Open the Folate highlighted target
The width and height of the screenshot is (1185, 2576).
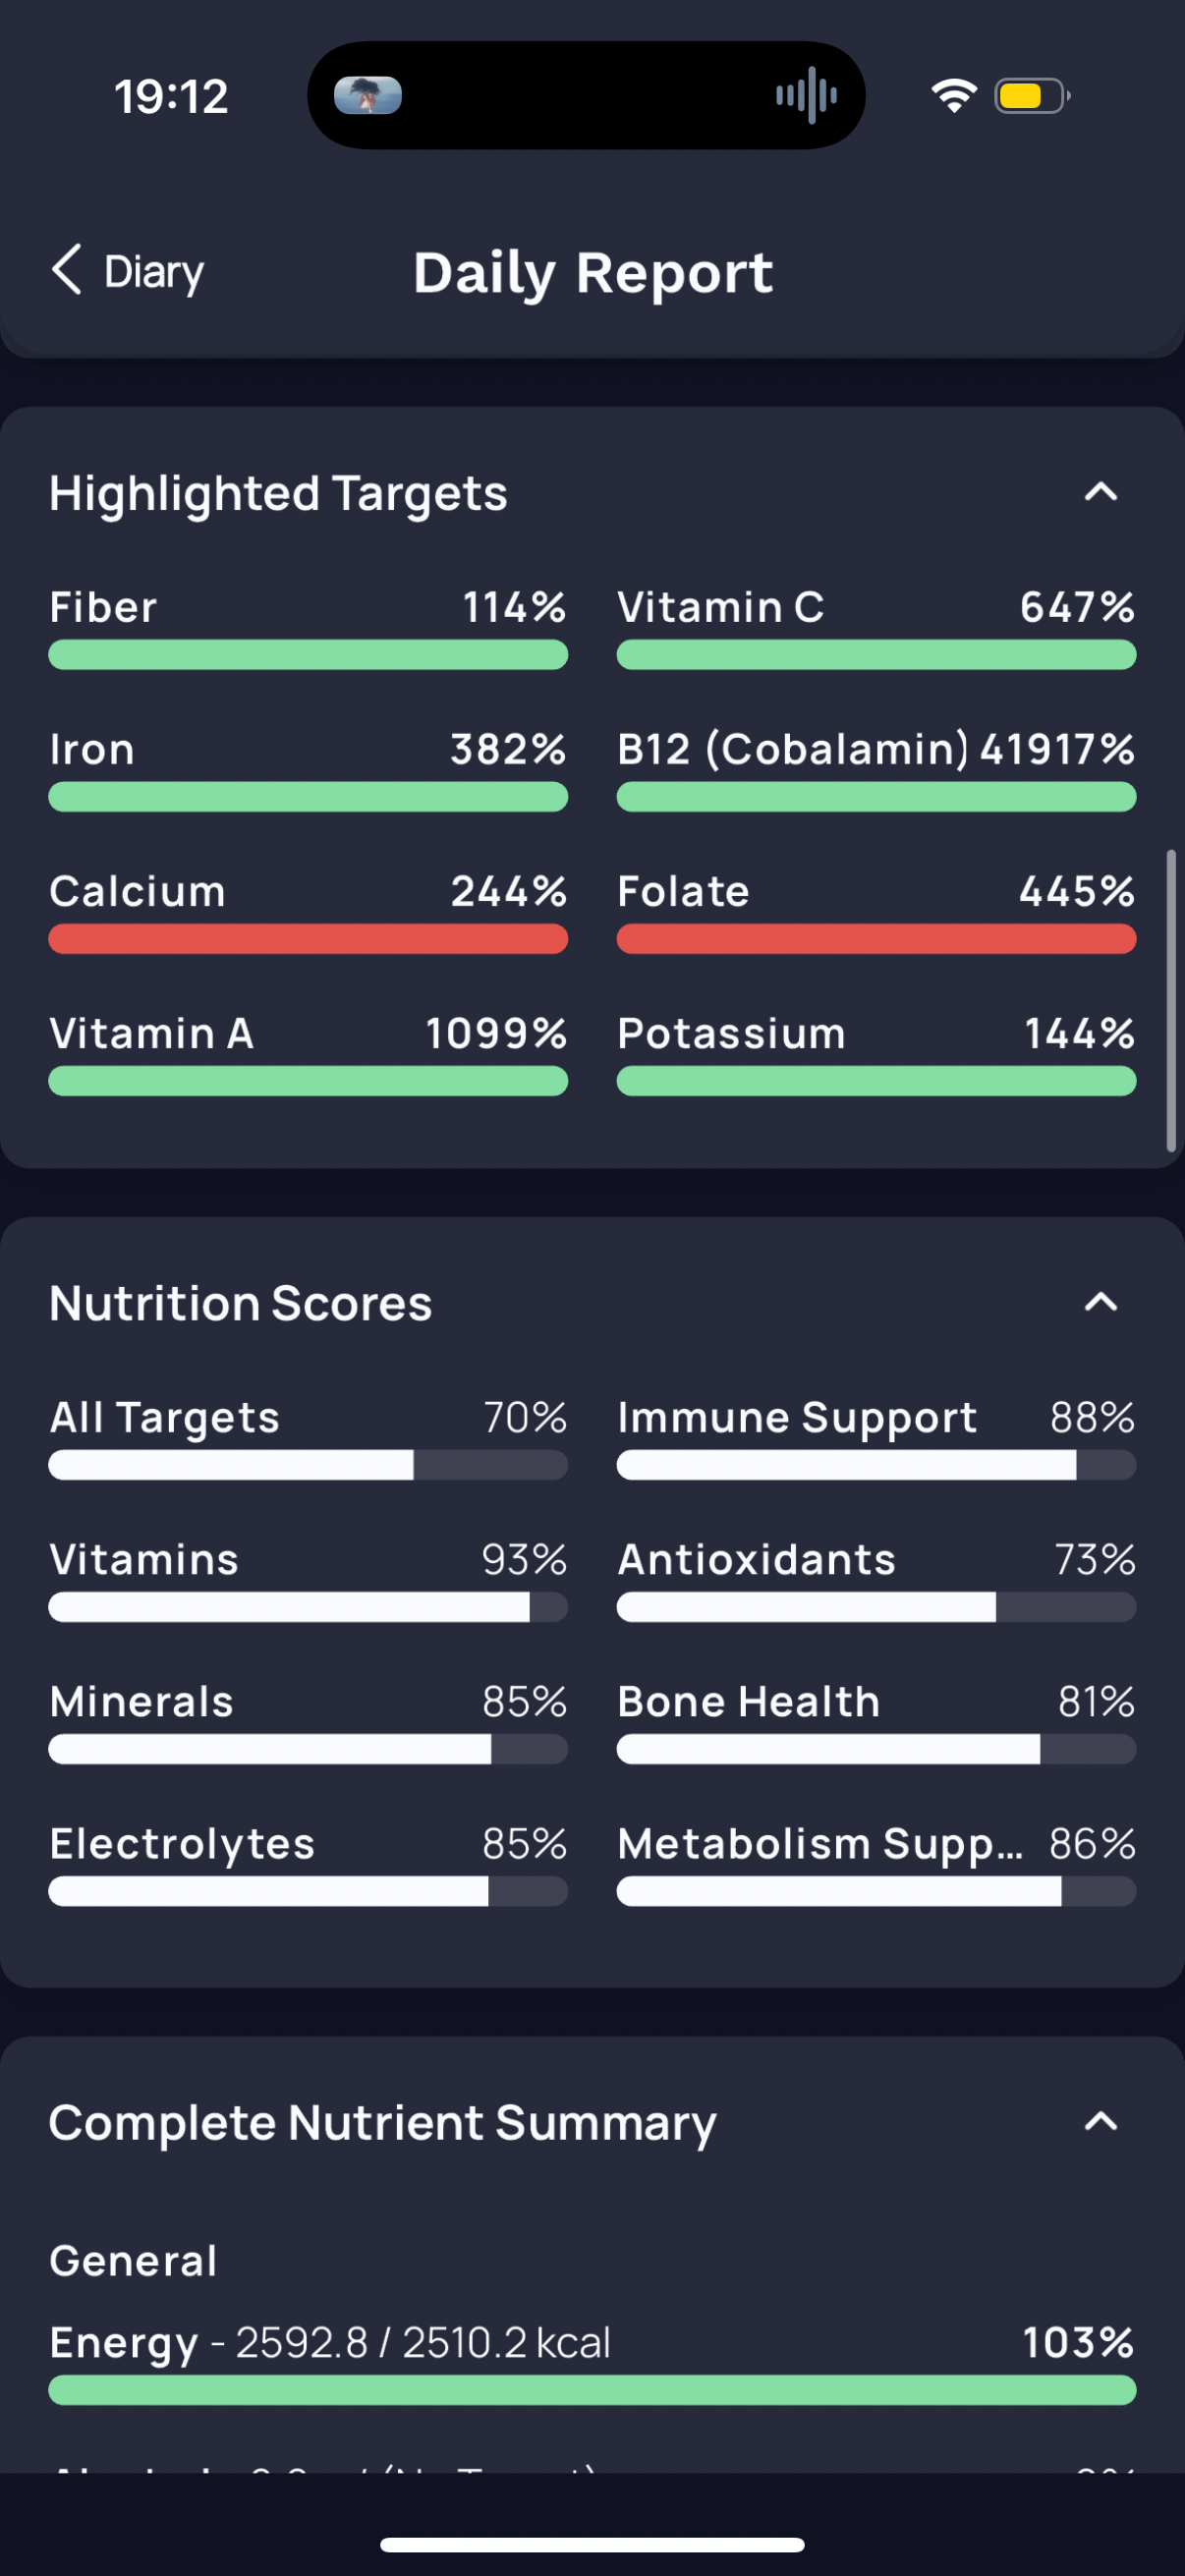click(876, 911)
